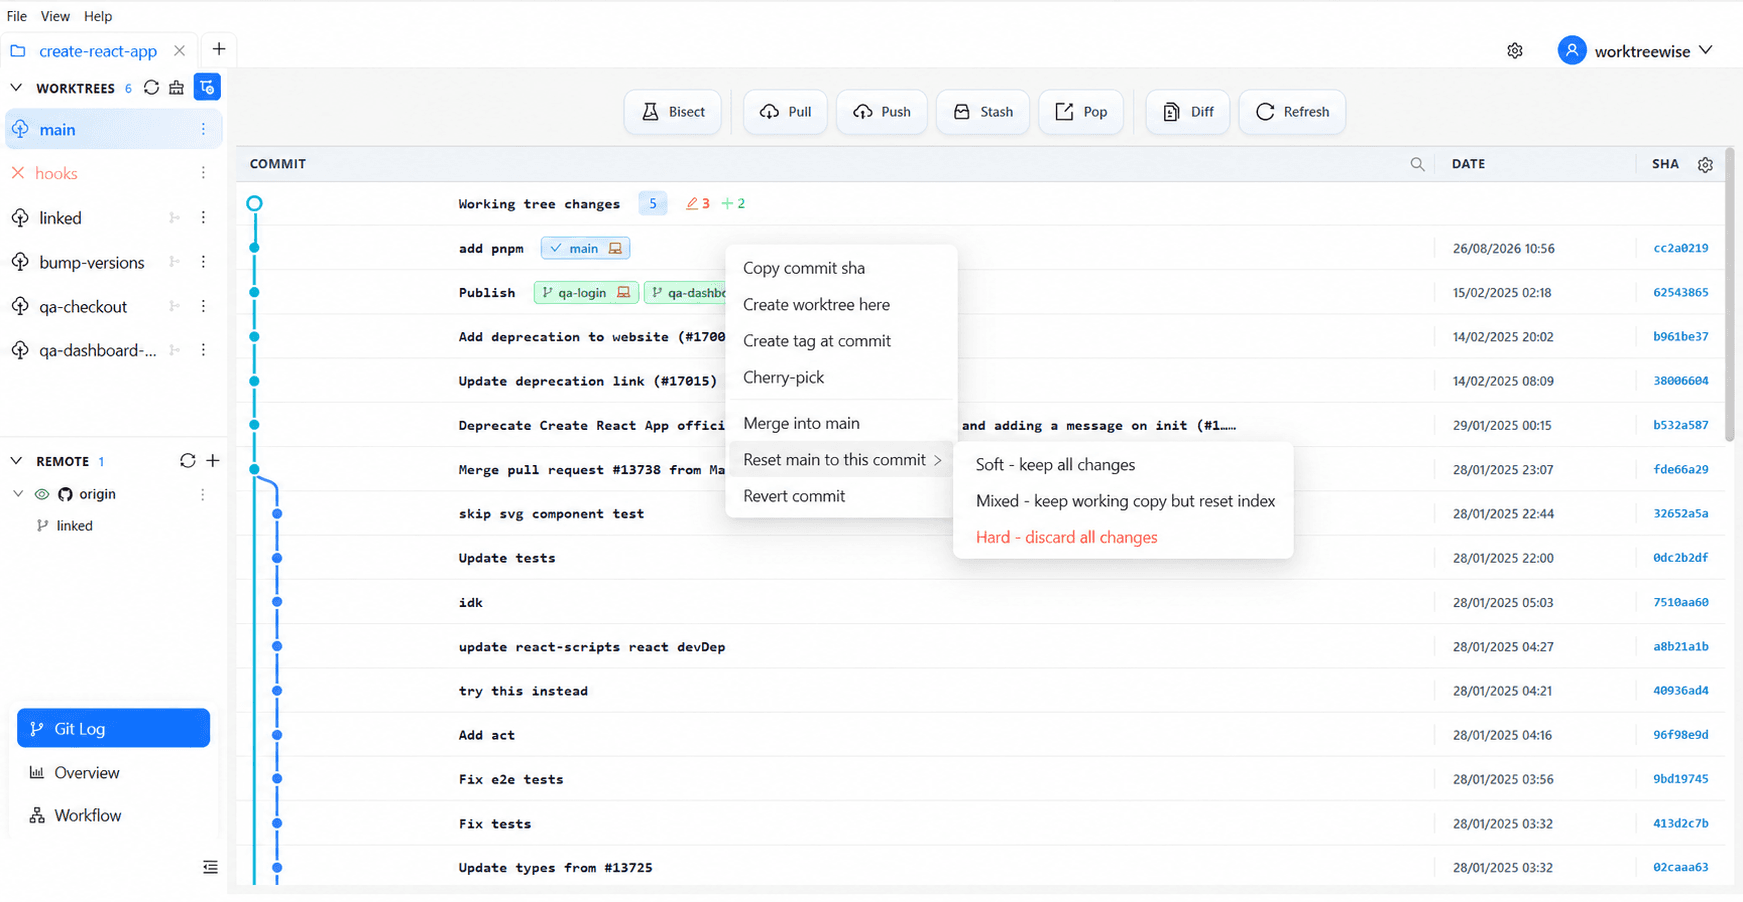Click the search icon in commit header
This screenshot has height=902, width=1743.
pos(1417,164)
